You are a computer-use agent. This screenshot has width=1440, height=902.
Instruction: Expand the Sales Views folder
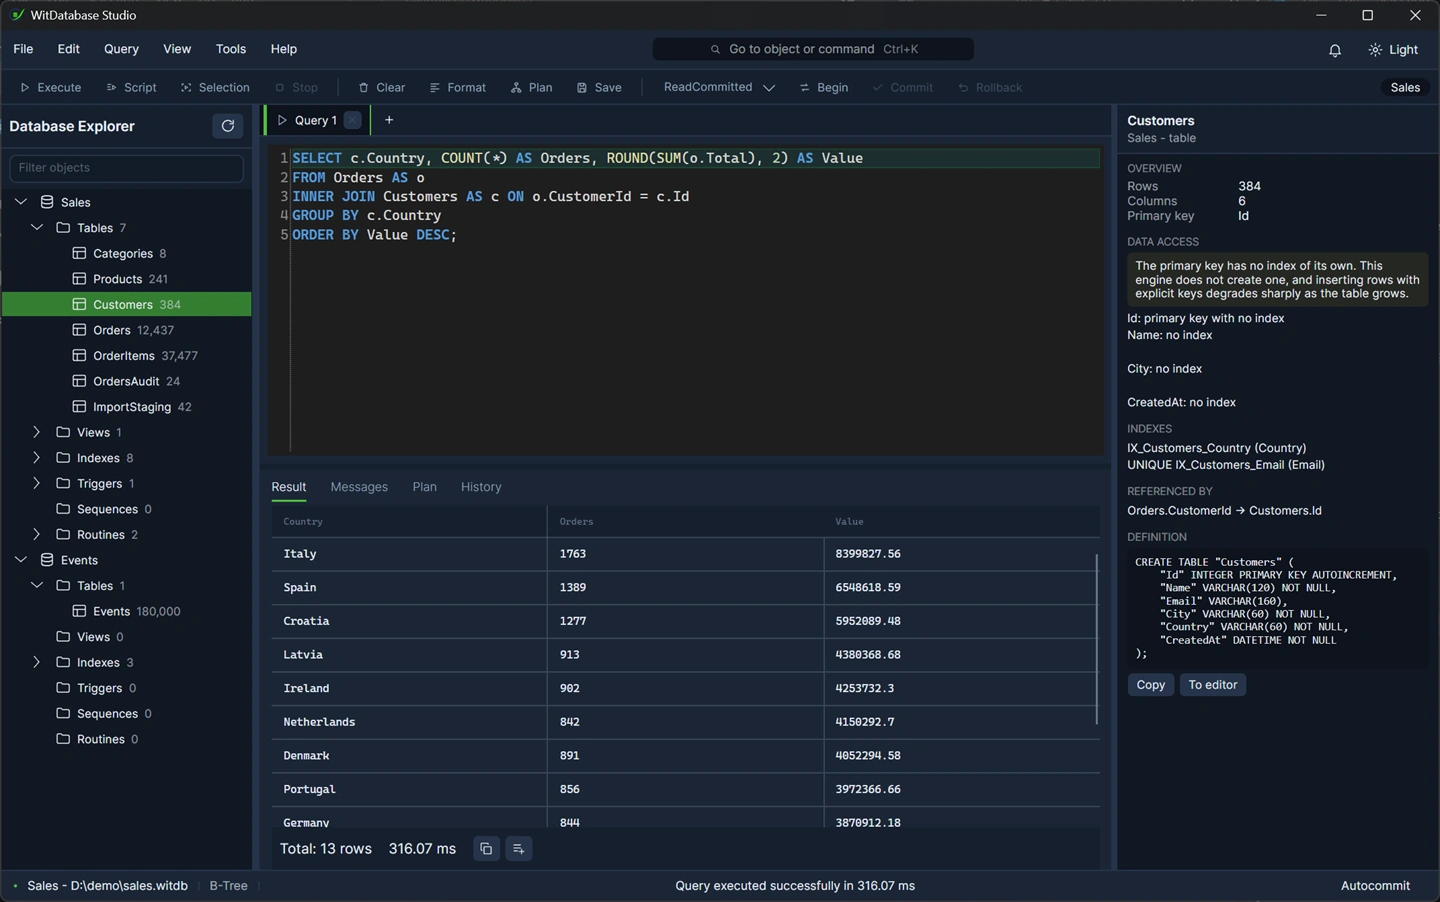coord(37,432)
